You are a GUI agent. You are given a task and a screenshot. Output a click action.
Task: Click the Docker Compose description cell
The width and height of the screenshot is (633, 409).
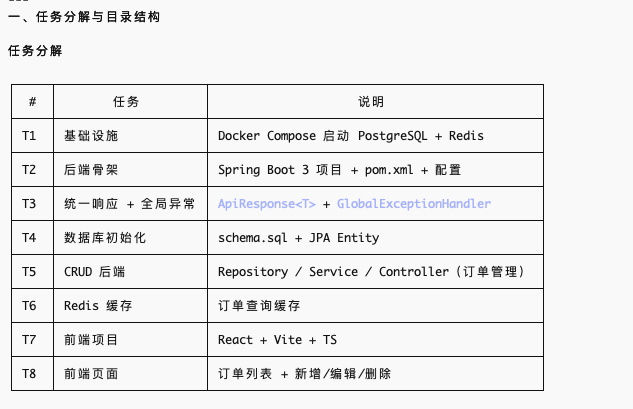375,136
